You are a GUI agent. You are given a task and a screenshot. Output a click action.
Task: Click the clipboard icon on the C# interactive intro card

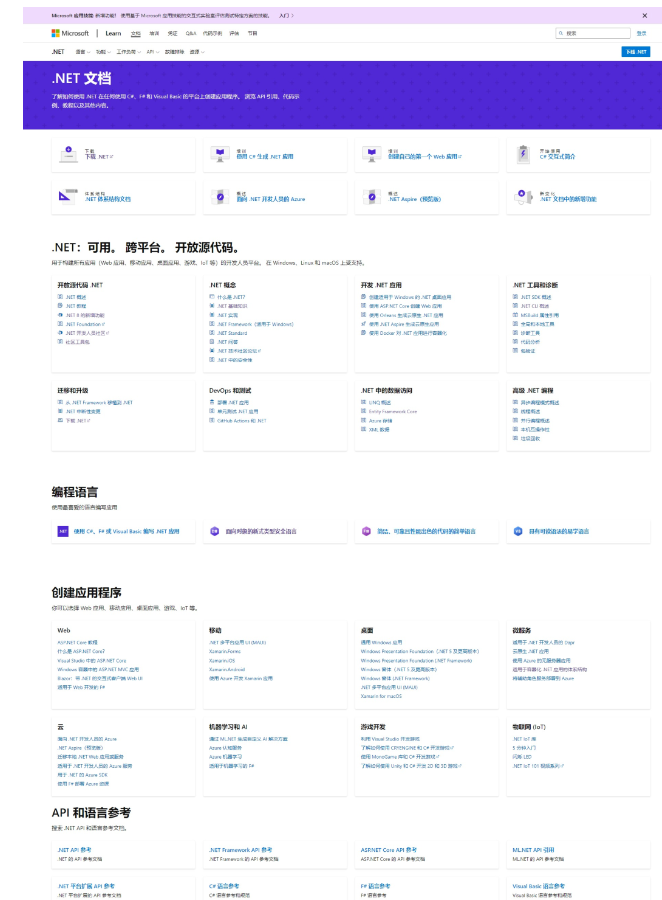coord(523,154)
